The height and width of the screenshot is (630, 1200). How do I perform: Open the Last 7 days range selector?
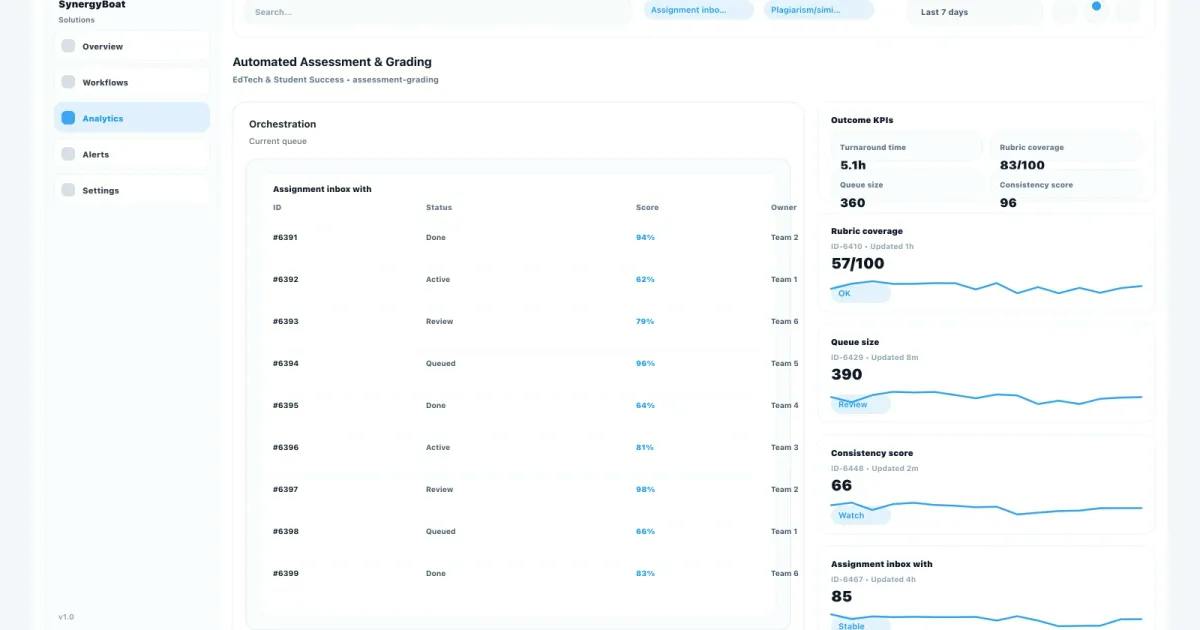click(x=975, y=12)
